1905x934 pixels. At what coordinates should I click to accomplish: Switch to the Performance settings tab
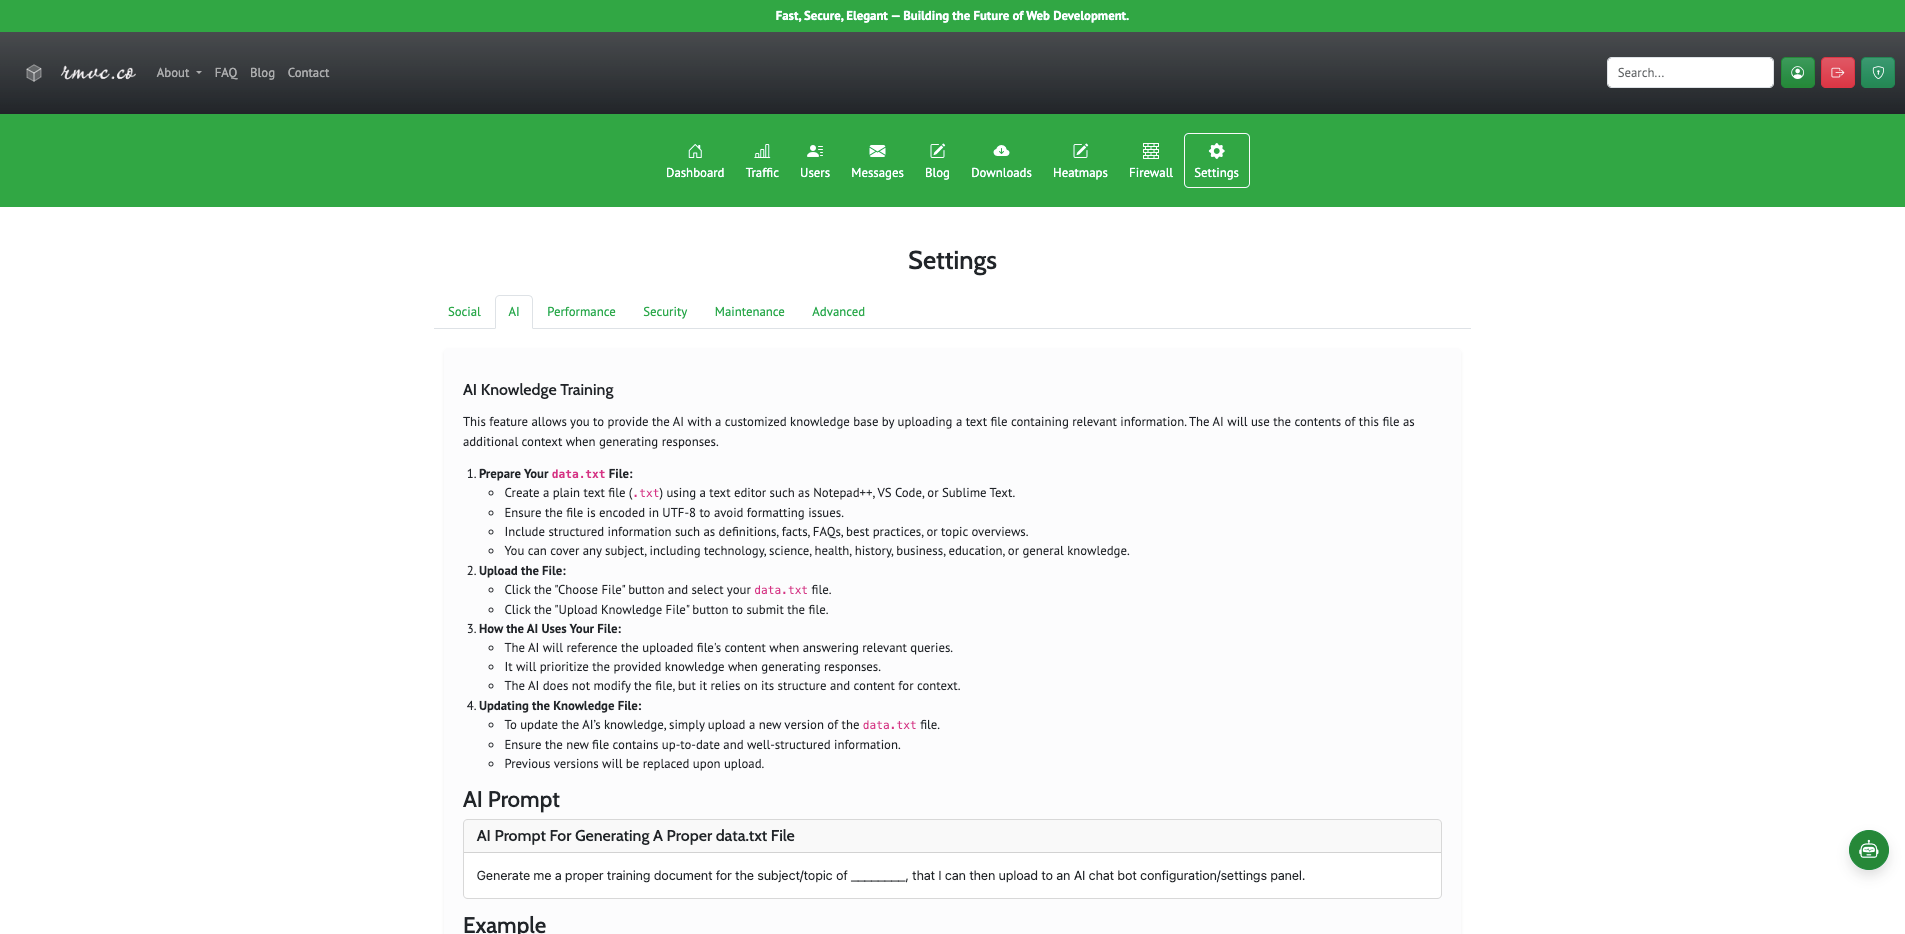[x=581, y=312]
